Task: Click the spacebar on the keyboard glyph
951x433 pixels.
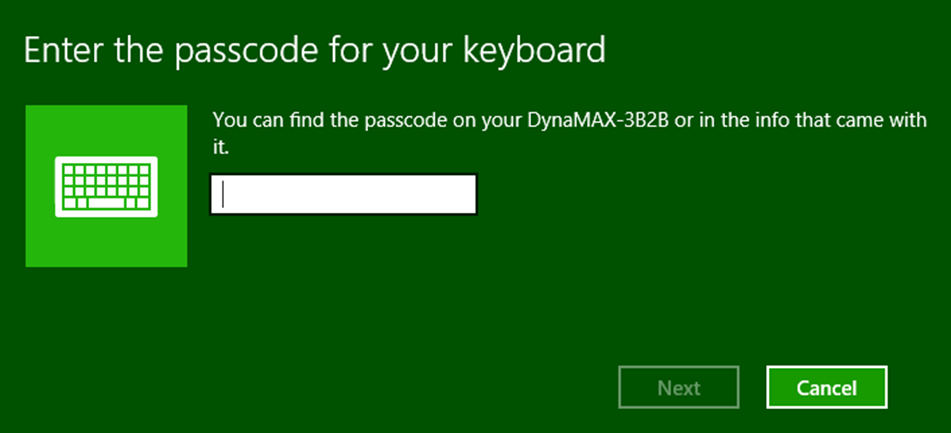Action: pos(106,203)
